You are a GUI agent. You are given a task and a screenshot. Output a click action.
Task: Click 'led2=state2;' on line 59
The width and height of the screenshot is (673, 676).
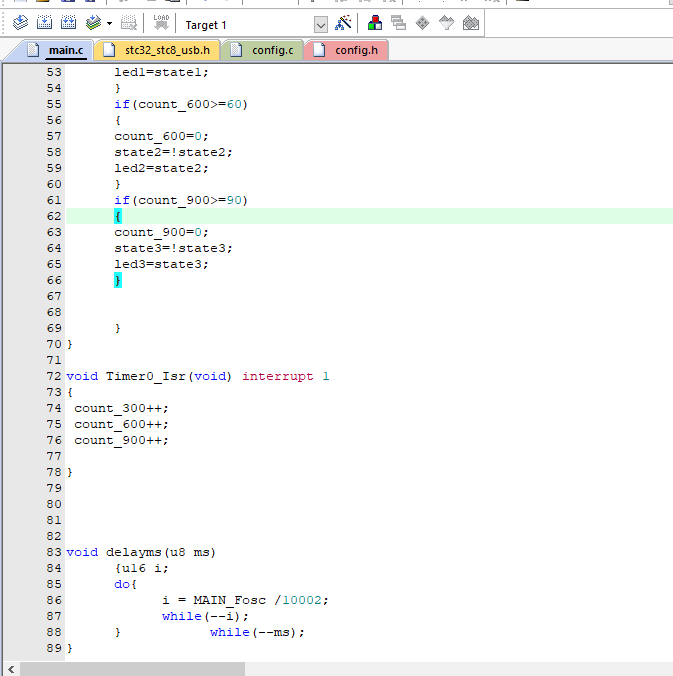[161, 168]
